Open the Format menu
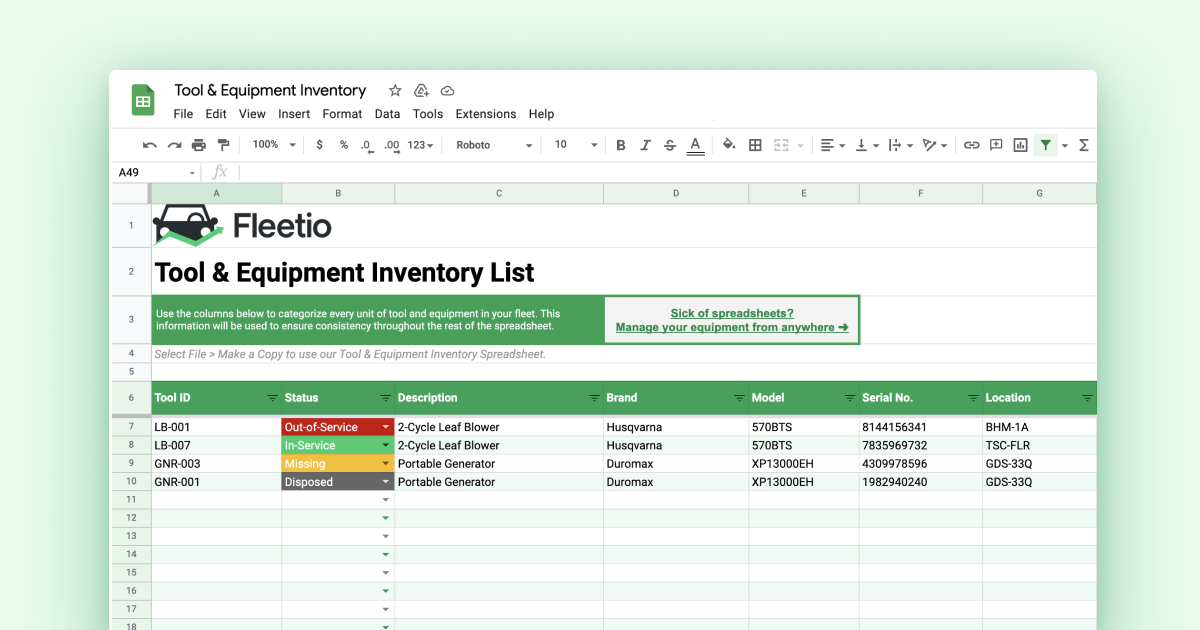 pos(342,114)
